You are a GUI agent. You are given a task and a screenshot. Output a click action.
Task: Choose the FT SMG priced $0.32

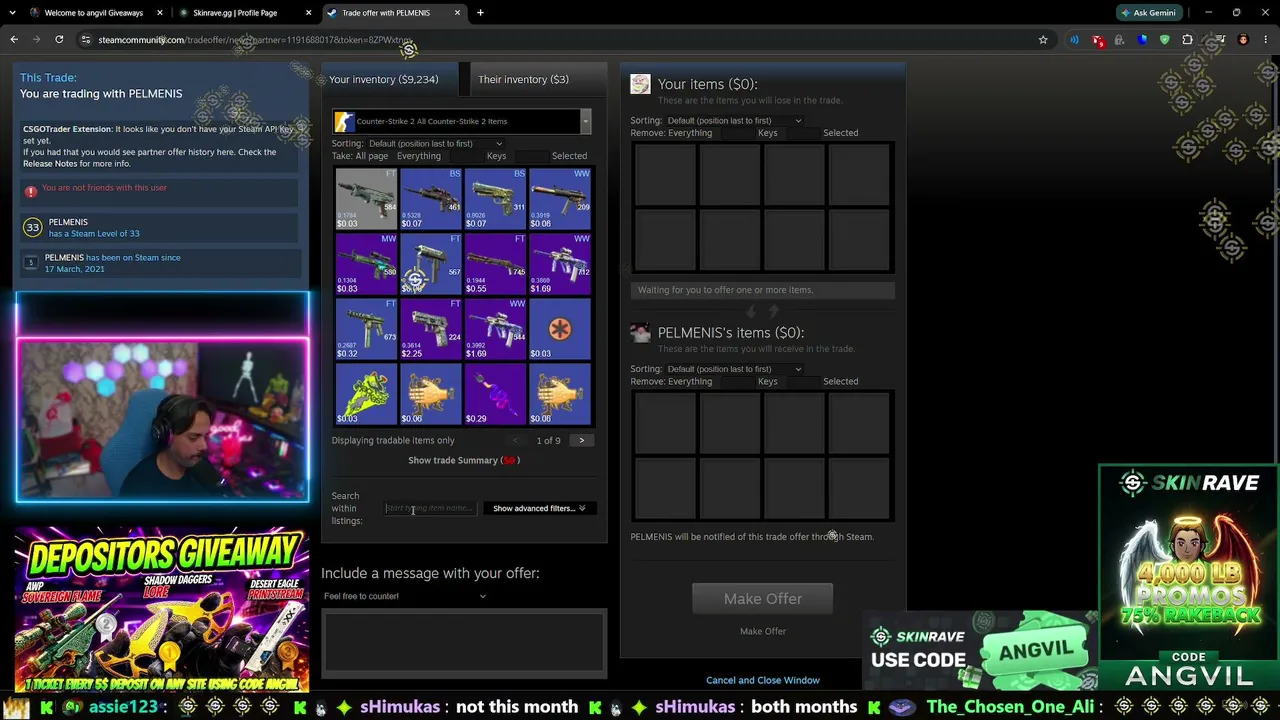point(366,328)
